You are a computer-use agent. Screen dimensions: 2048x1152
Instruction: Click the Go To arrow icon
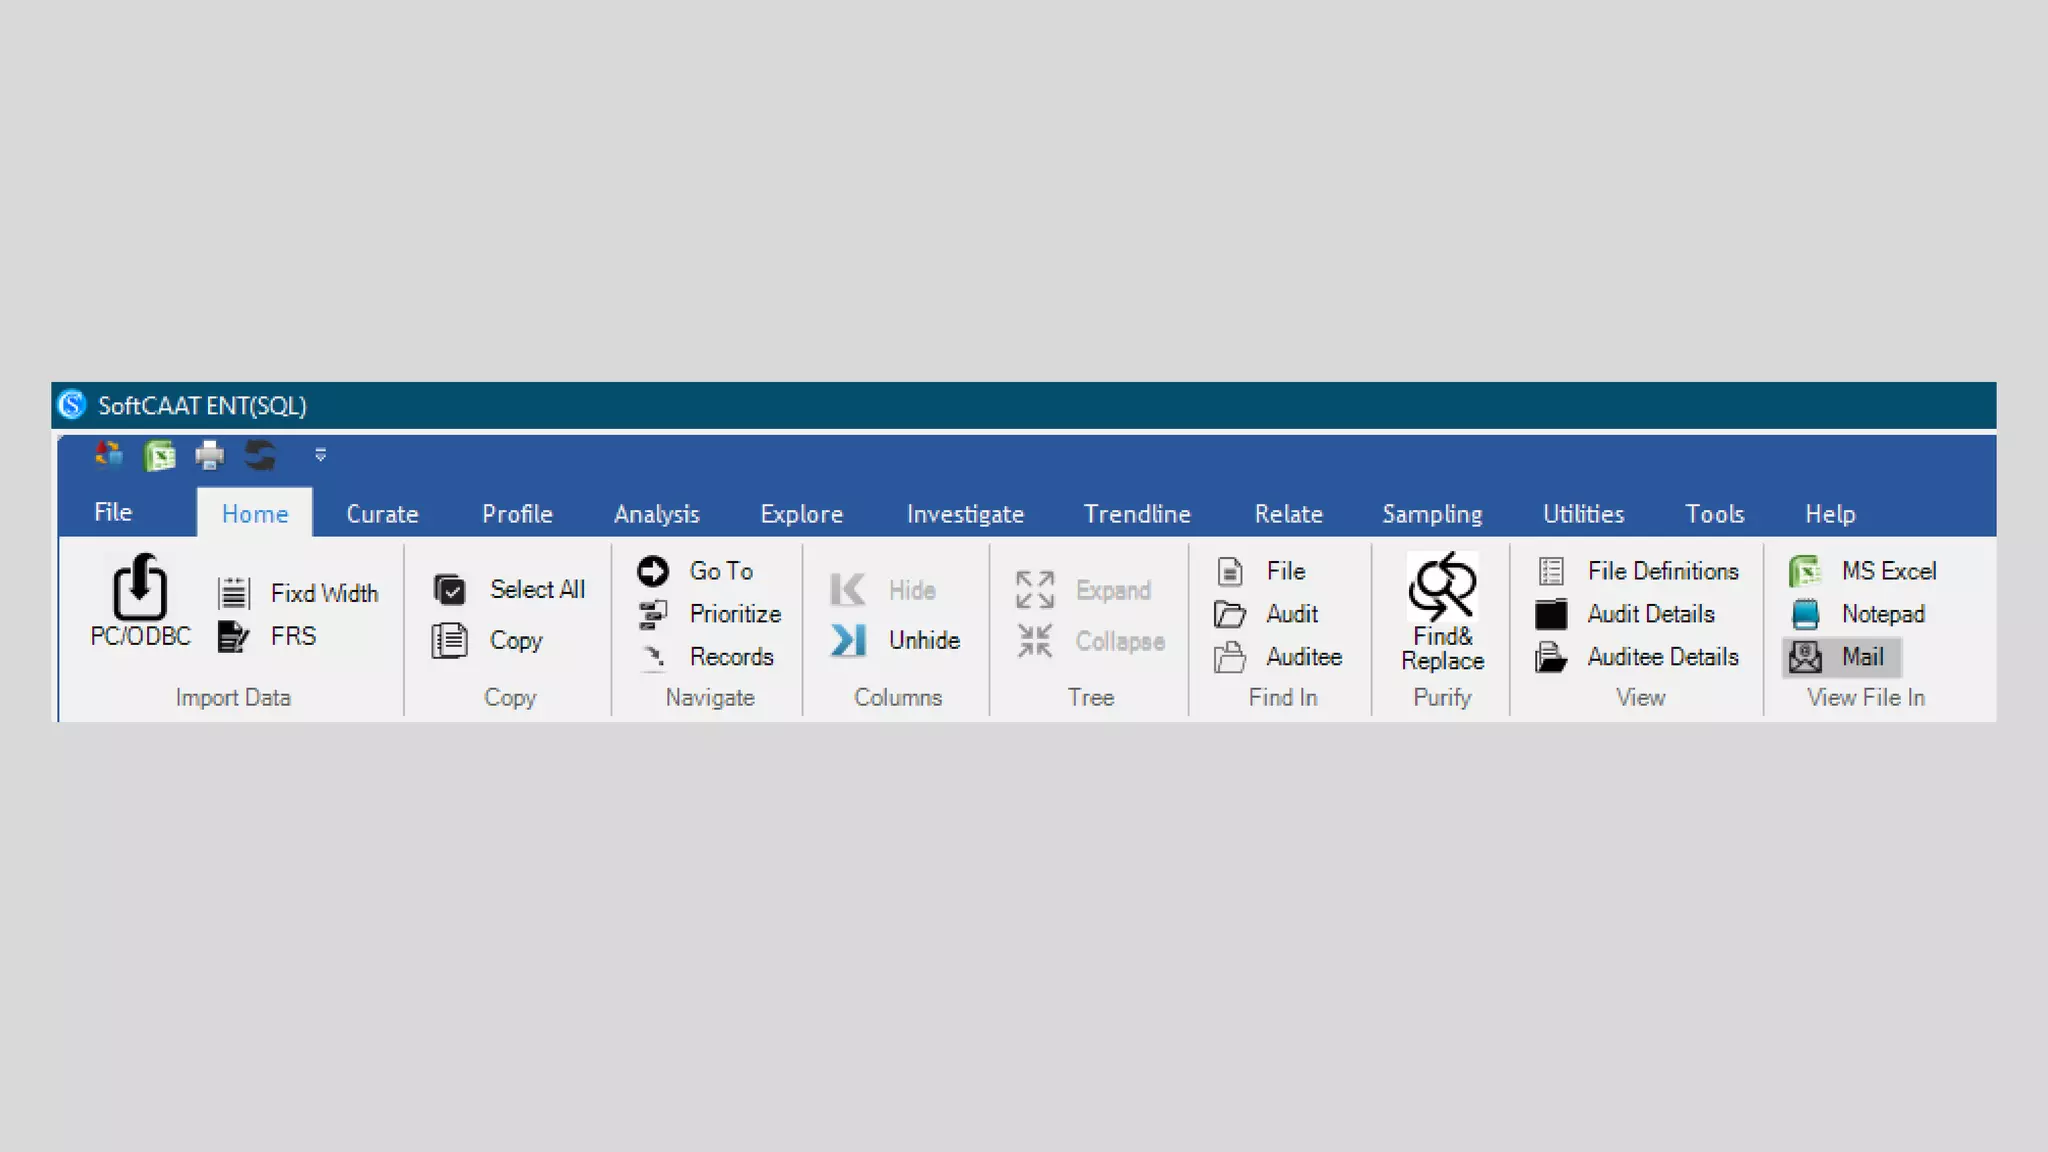pos(653,571)
